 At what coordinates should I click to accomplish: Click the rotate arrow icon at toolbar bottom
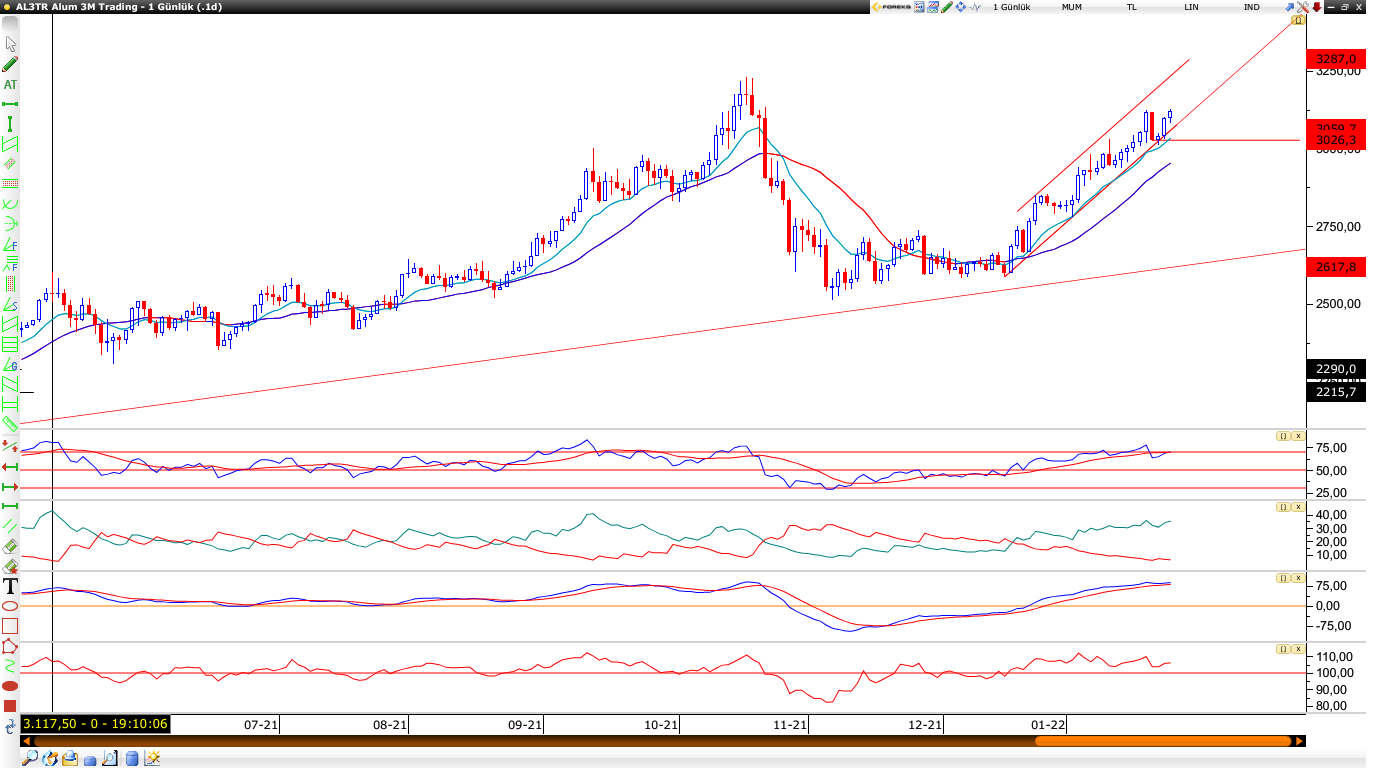10,727
